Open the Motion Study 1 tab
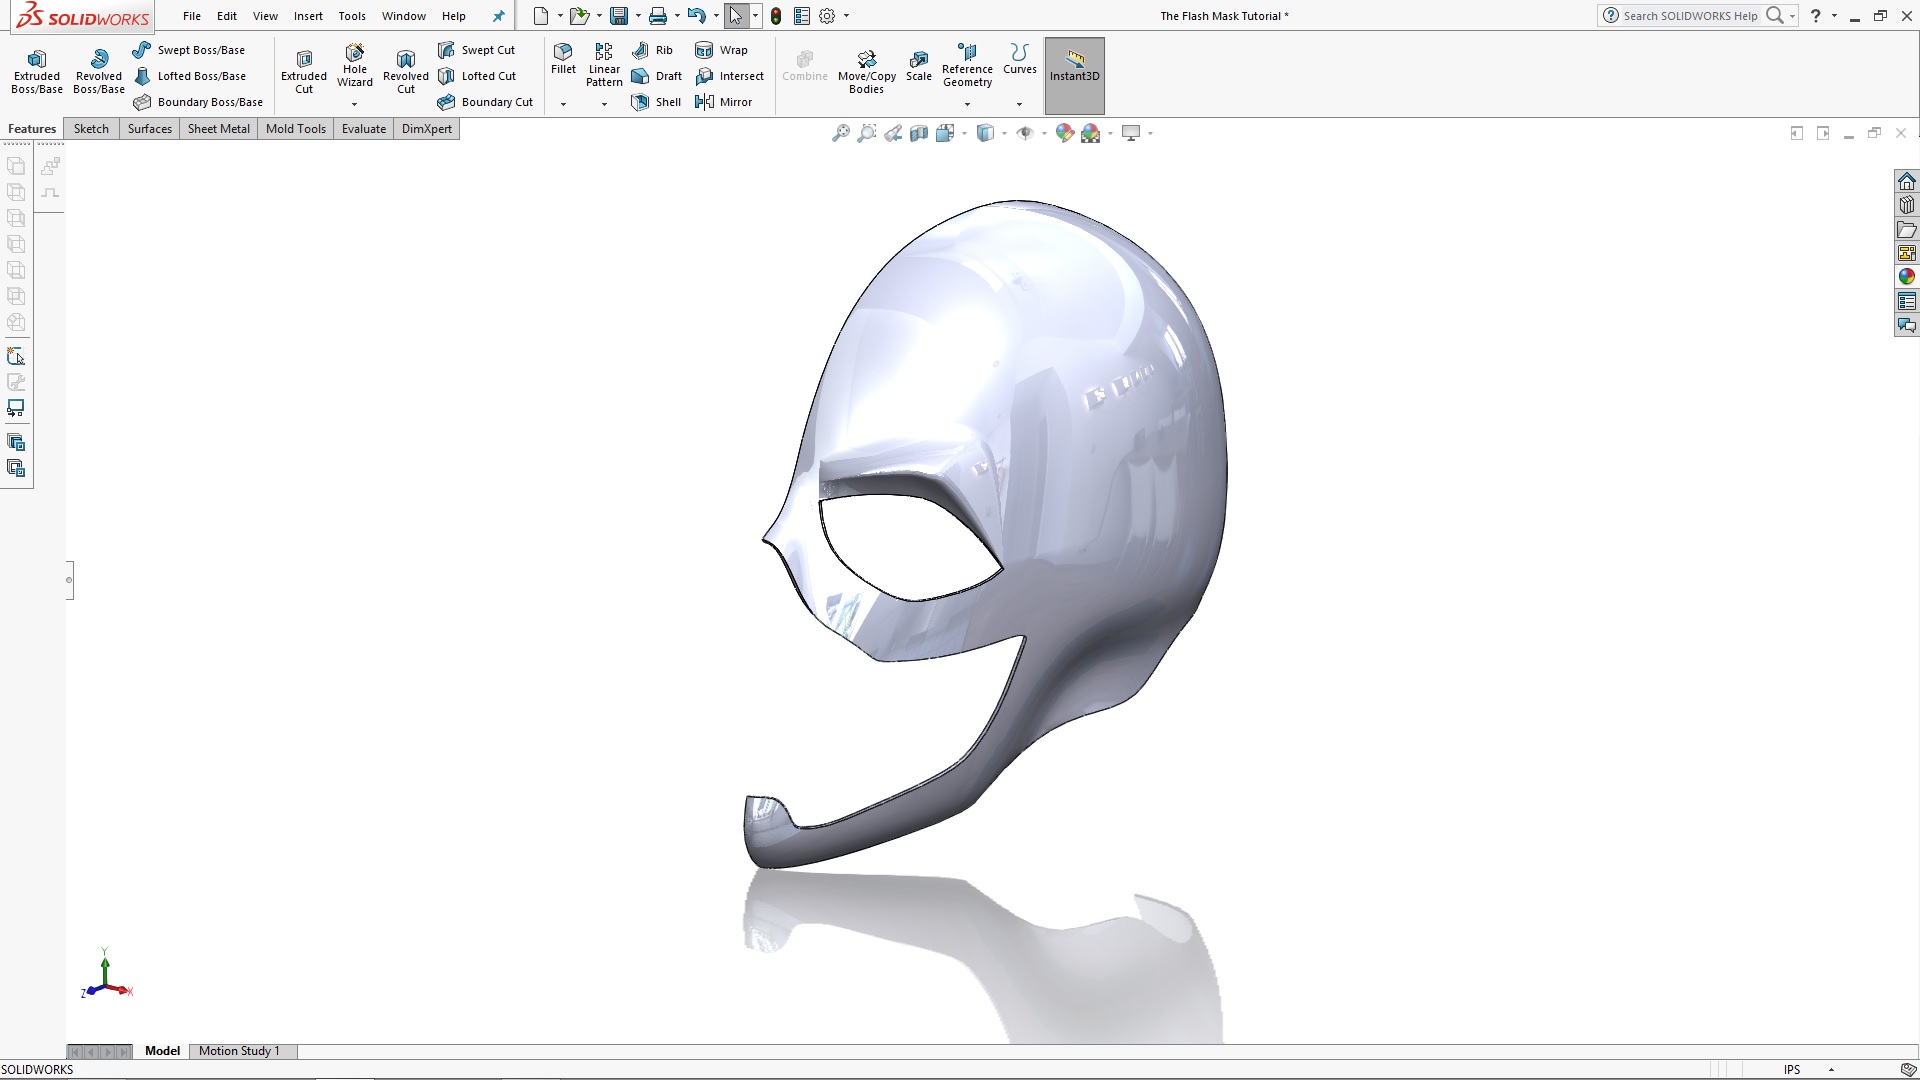Image resolution: width=1920 pixels, height=1080 pixels. 240,1051
